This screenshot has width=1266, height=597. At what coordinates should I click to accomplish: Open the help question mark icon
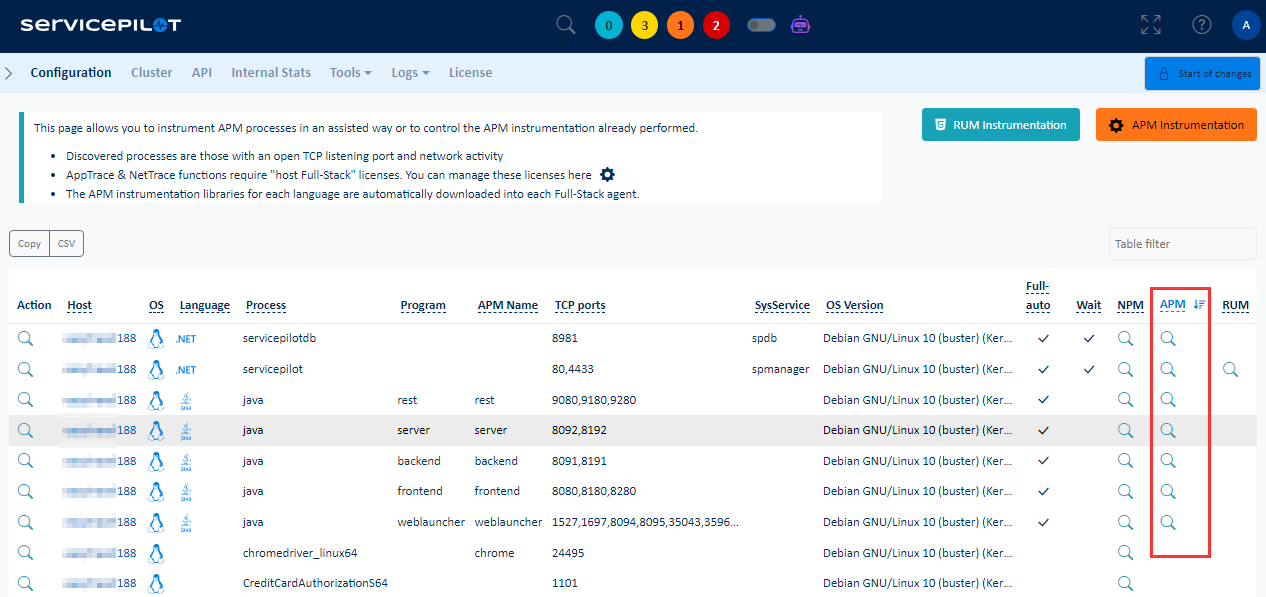click(x=1201, y=25)
